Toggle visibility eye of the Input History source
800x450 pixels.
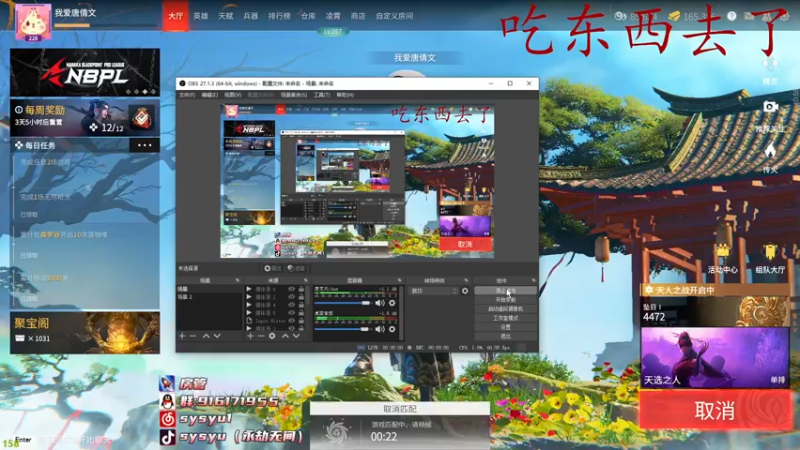pyautogui.click(x=292, y=321)
